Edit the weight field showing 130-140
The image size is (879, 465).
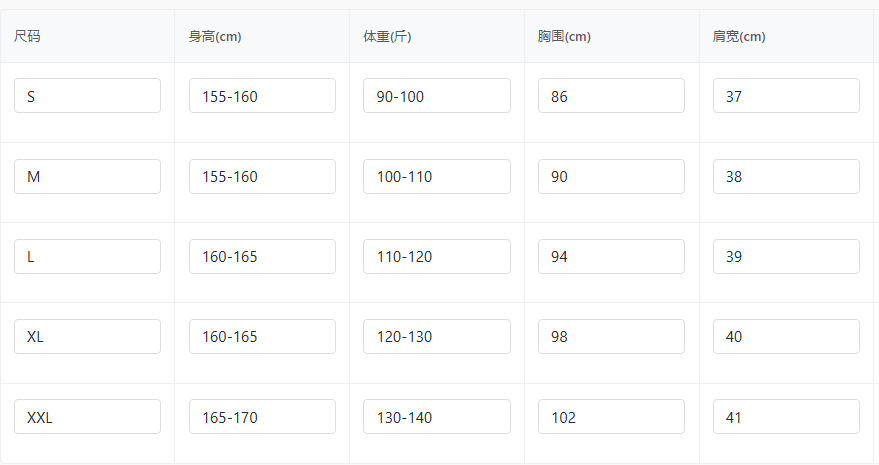coord(437,417)
